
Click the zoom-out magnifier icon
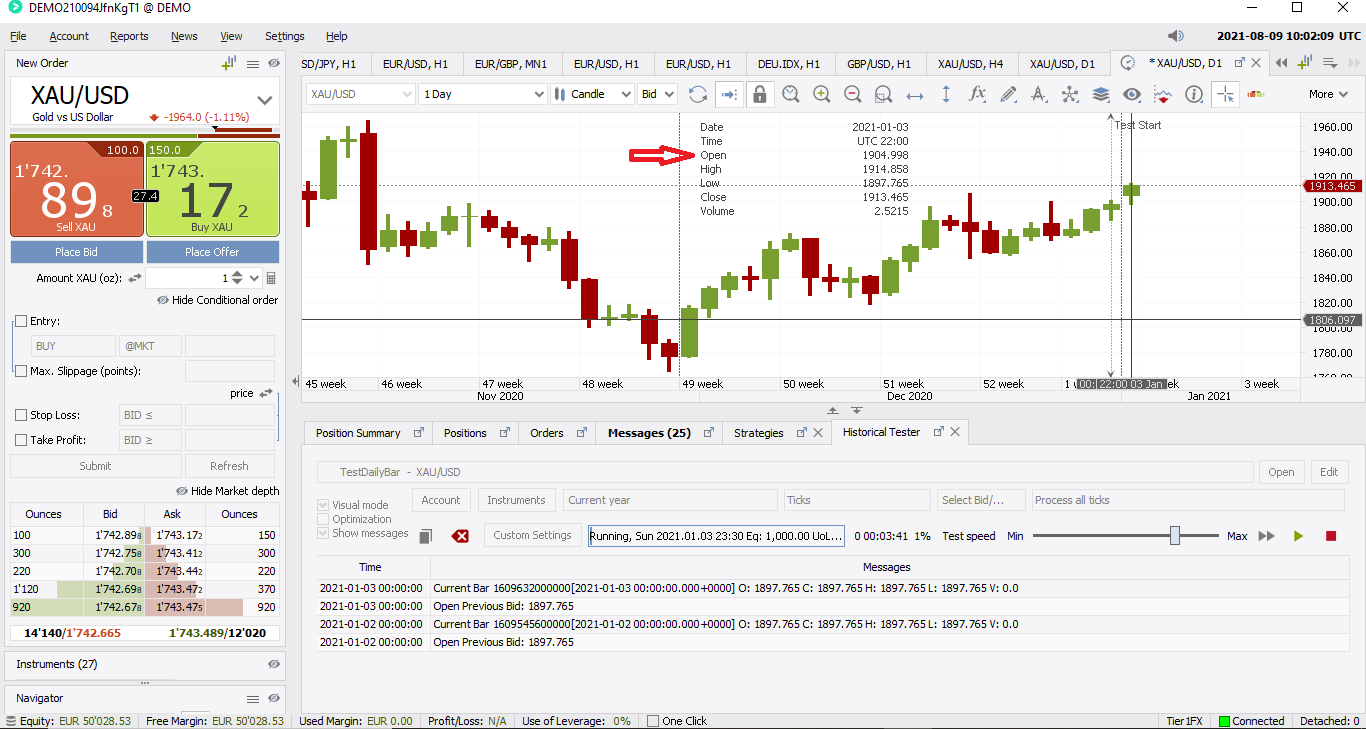(853, 94)
